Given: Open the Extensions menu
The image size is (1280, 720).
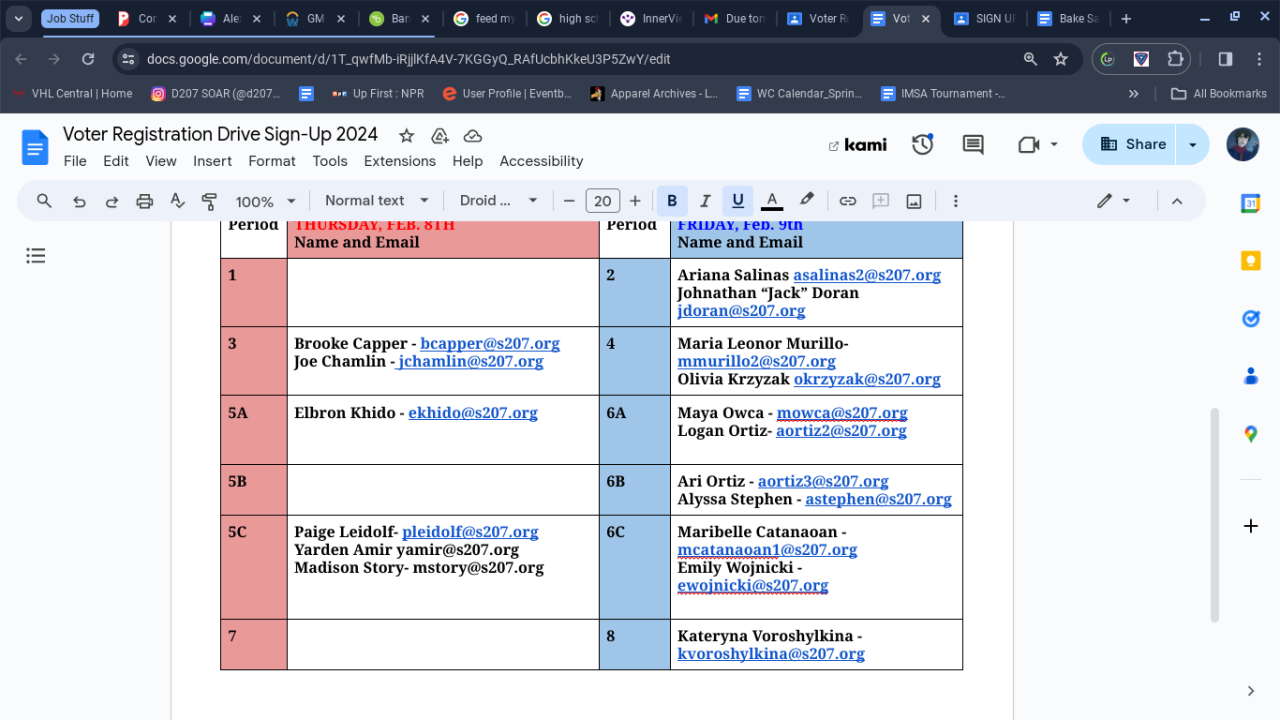Looking at the screenshot, I should point(399,161).
